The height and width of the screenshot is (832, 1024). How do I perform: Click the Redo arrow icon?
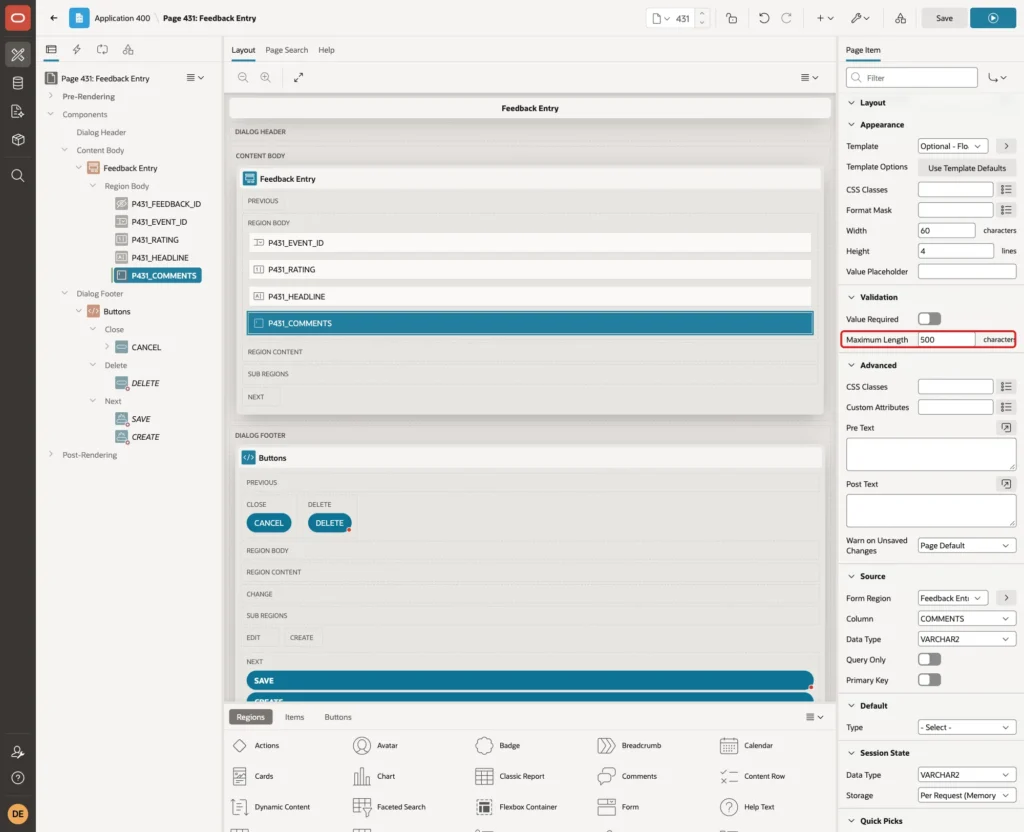[x=786, y=18]
